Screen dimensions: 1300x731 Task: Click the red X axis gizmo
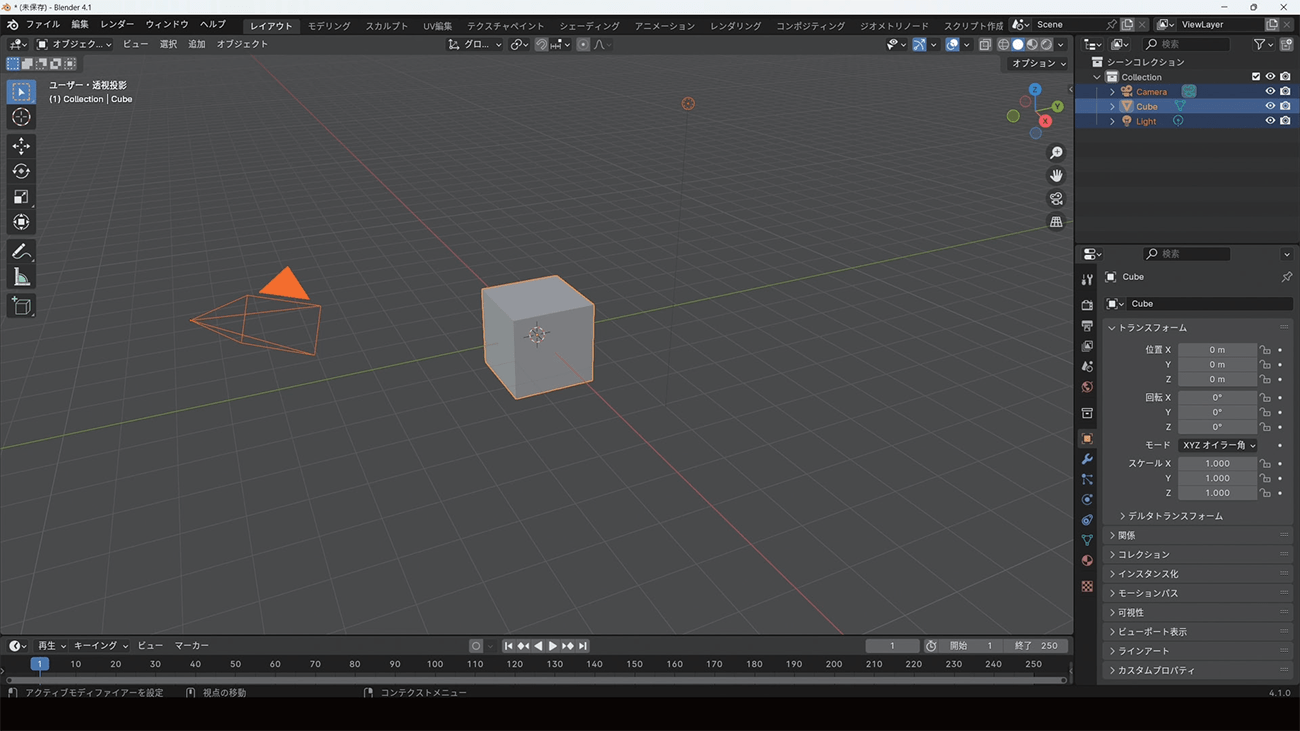point(1045,122)
